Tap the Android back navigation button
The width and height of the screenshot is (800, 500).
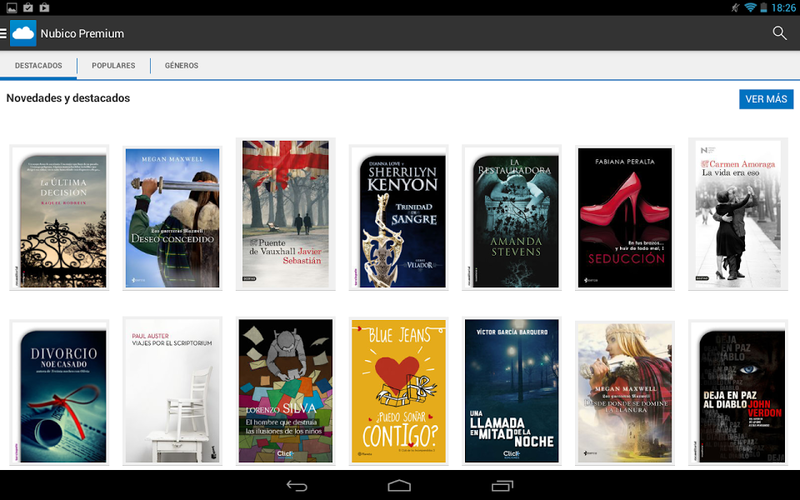tap(296, 485)
